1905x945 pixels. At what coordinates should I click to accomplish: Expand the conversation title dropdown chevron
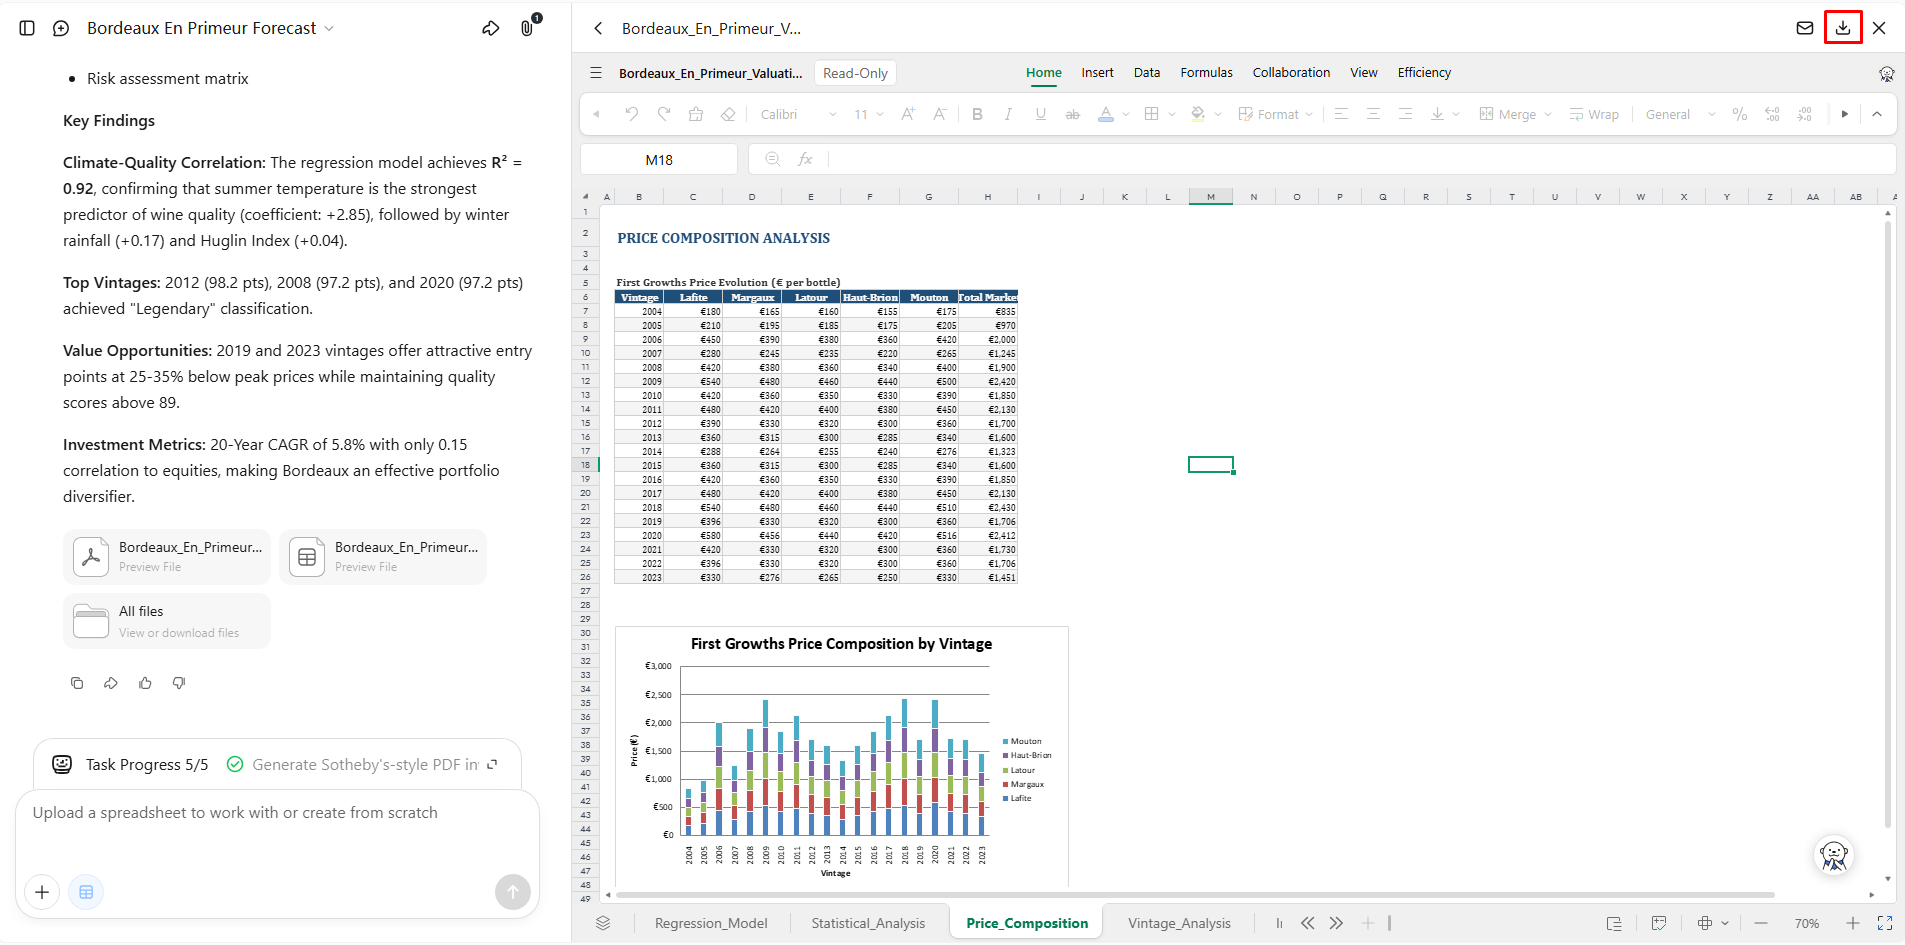(329, 28)
